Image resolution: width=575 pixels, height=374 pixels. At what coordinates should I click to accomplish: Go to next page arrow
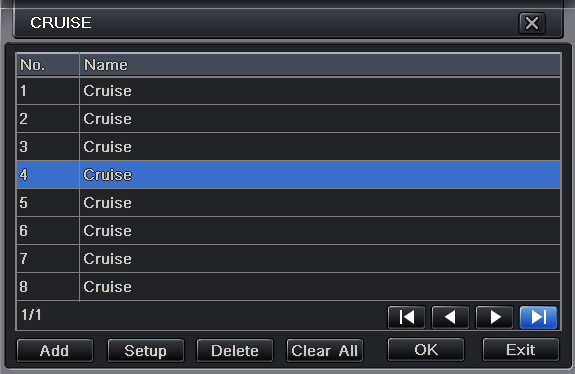[x=494, y=317]
